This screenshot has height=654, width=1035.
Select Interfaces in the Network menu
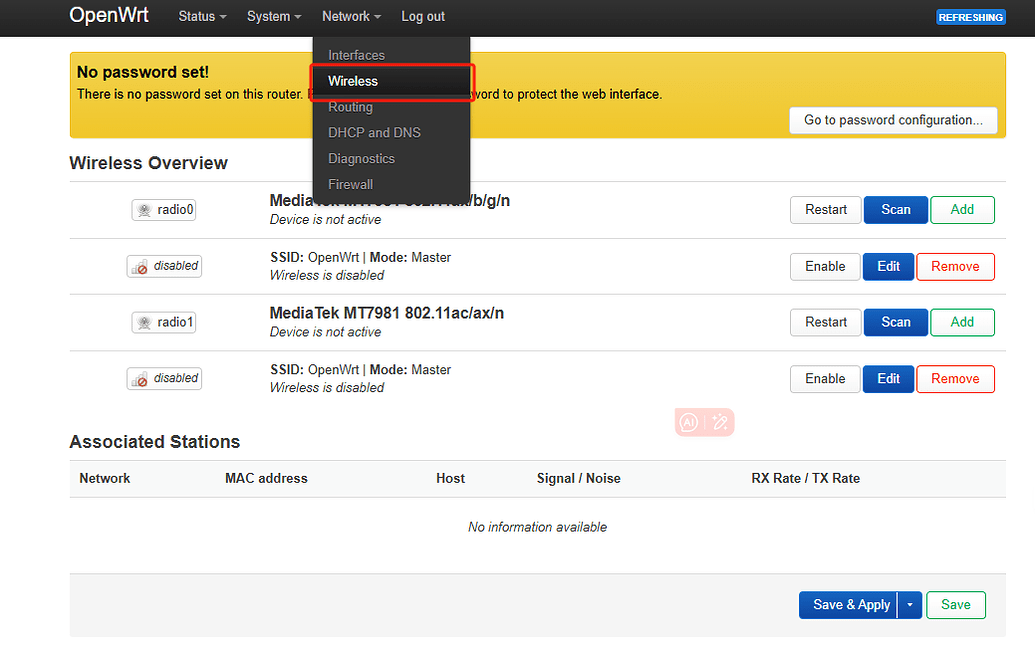pyautogui.click(x=356, y=55)
